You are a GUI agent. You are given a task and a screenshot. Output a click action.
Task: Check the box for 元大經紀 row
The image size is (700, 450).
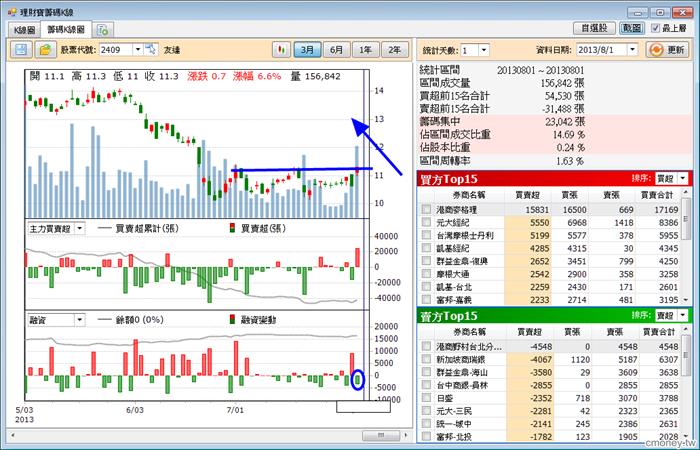coord(427,222)
